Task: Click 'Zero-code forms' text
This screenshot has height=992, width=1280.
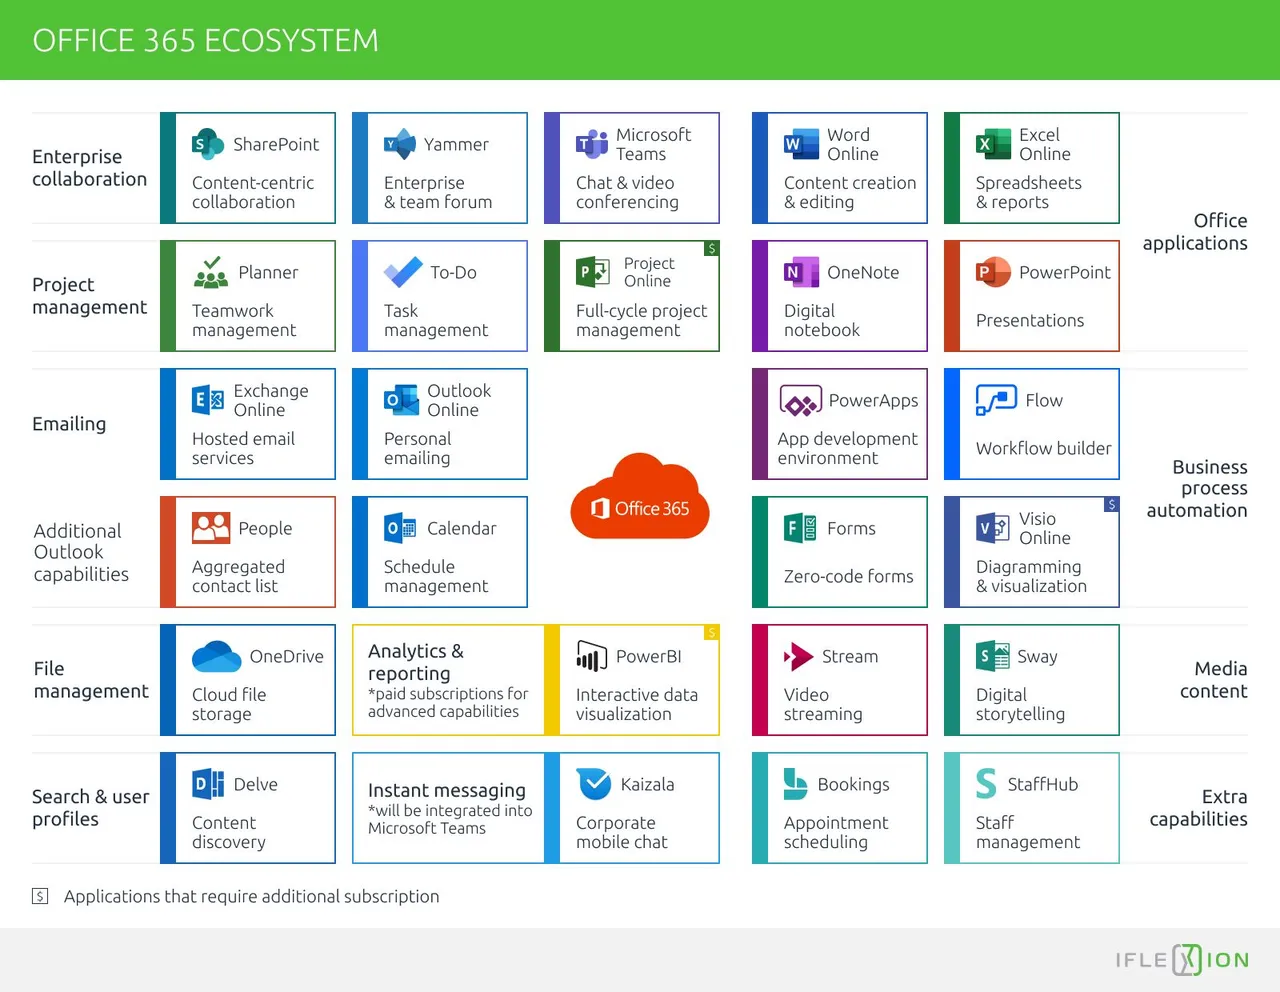Action: click(x=848, y=576)
